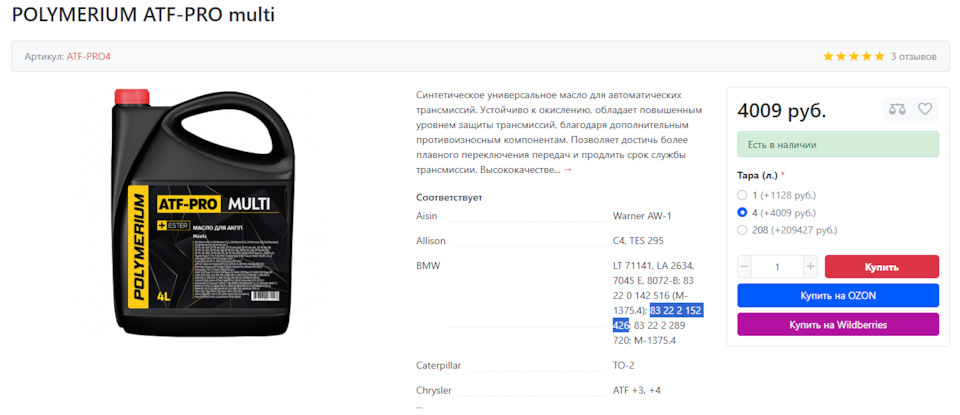Image resolution: width=960 pixels, height=415 pixels.
Task: Click the compare scales icon
Action: click(897, 110)
